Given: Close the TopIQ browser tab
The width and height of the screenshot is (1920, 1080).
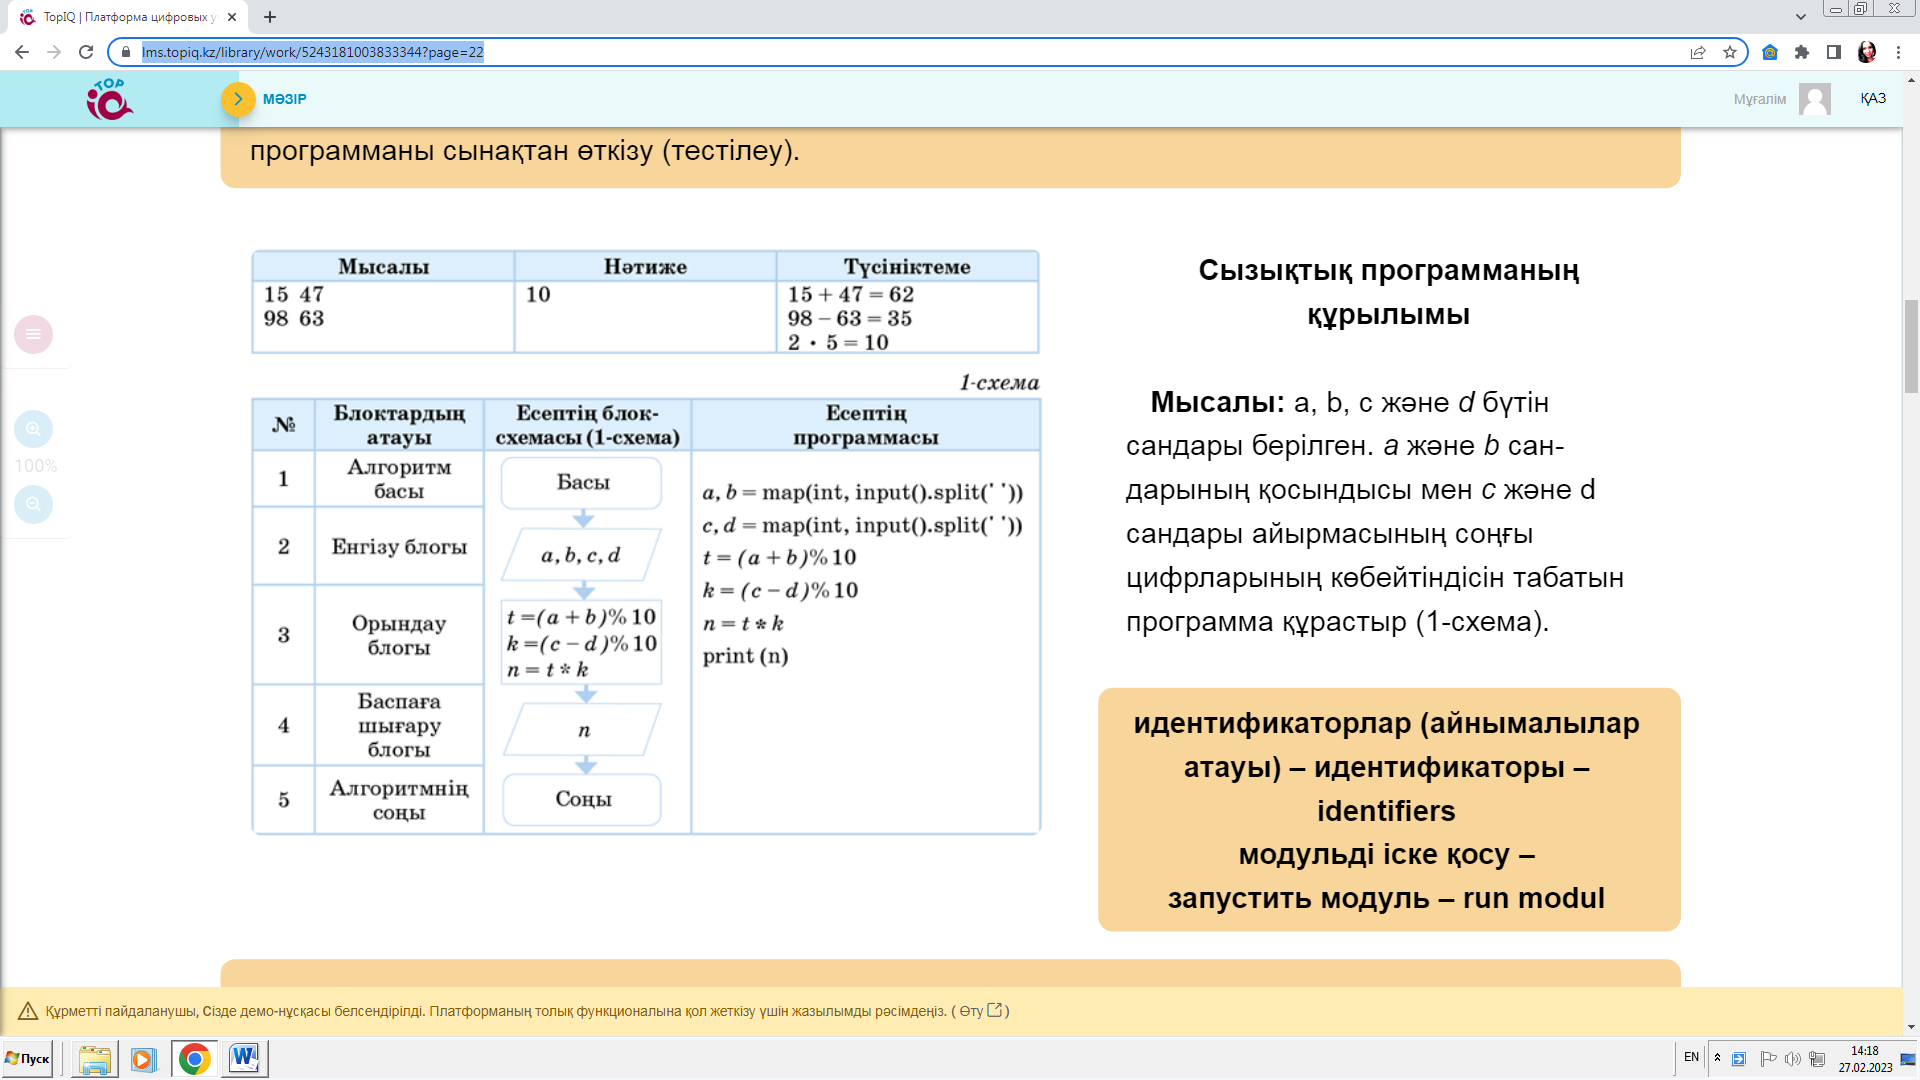Looking at the screenshot, I should click(232, 17).
